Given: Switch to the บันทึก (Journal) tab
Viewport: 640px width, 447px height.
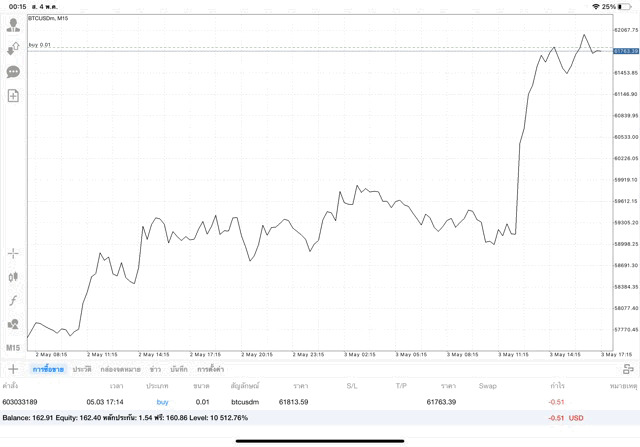Looking at the screenshot, I should [179, 369].
